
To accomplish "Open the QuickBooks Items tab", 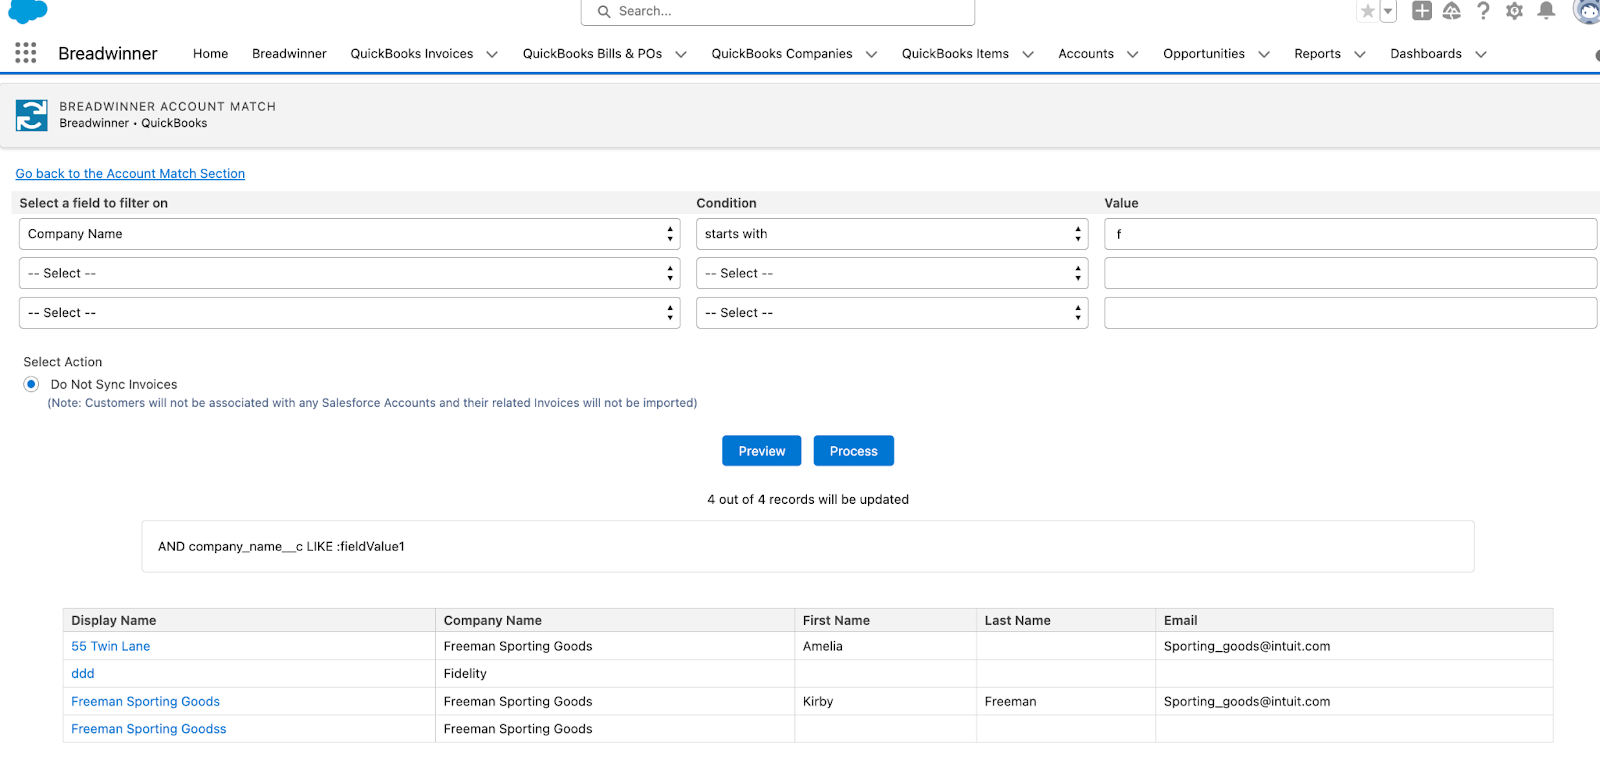I will 955,54.
